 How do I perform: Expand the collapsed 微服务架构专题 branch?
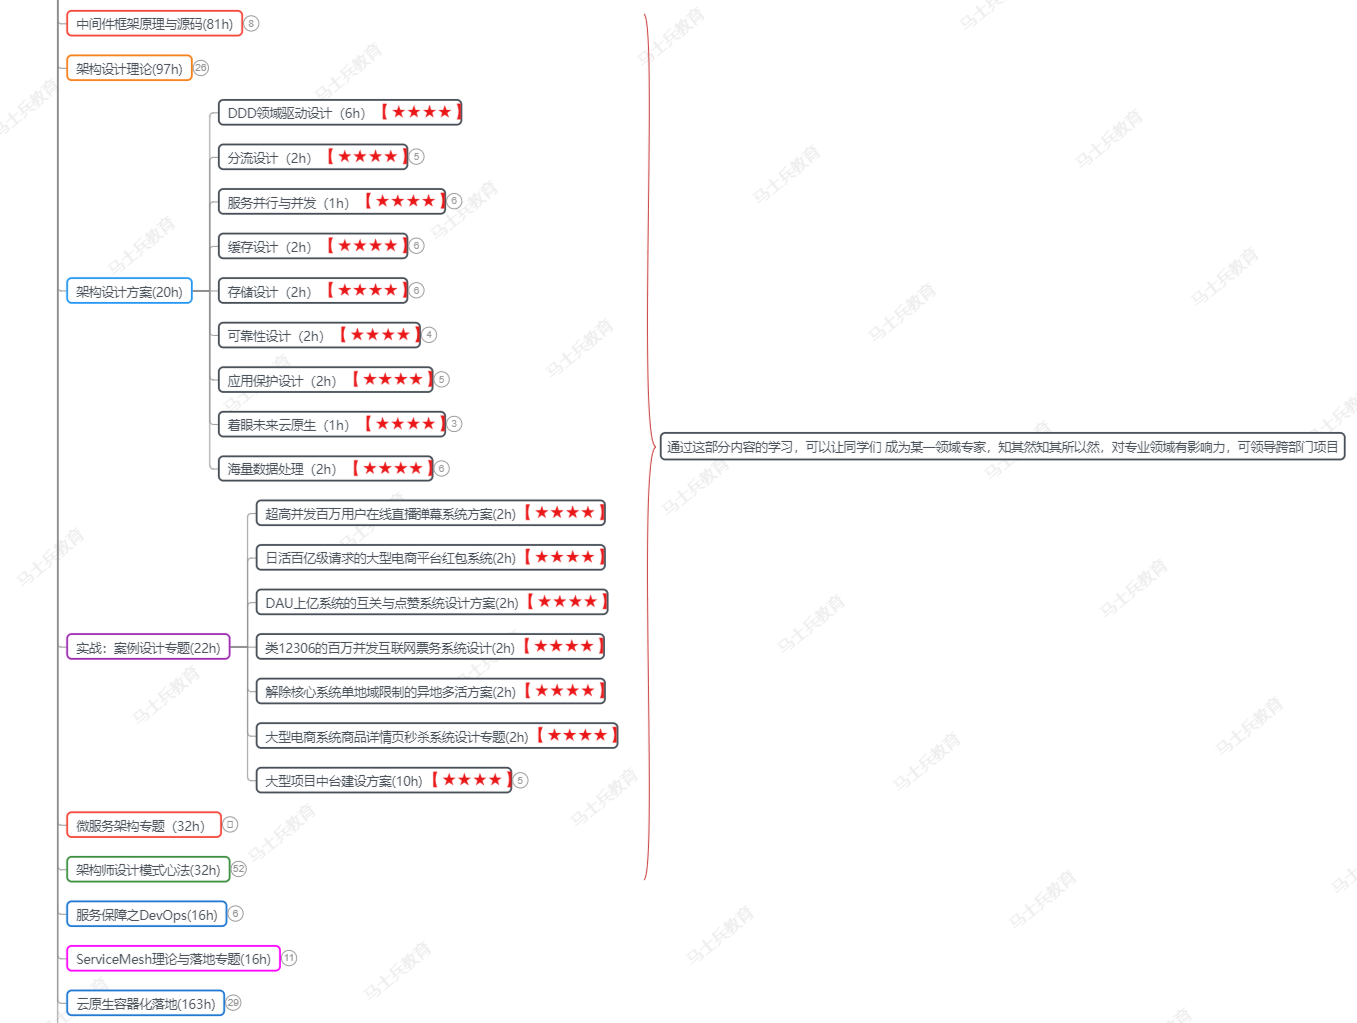[x=230, y=824]
